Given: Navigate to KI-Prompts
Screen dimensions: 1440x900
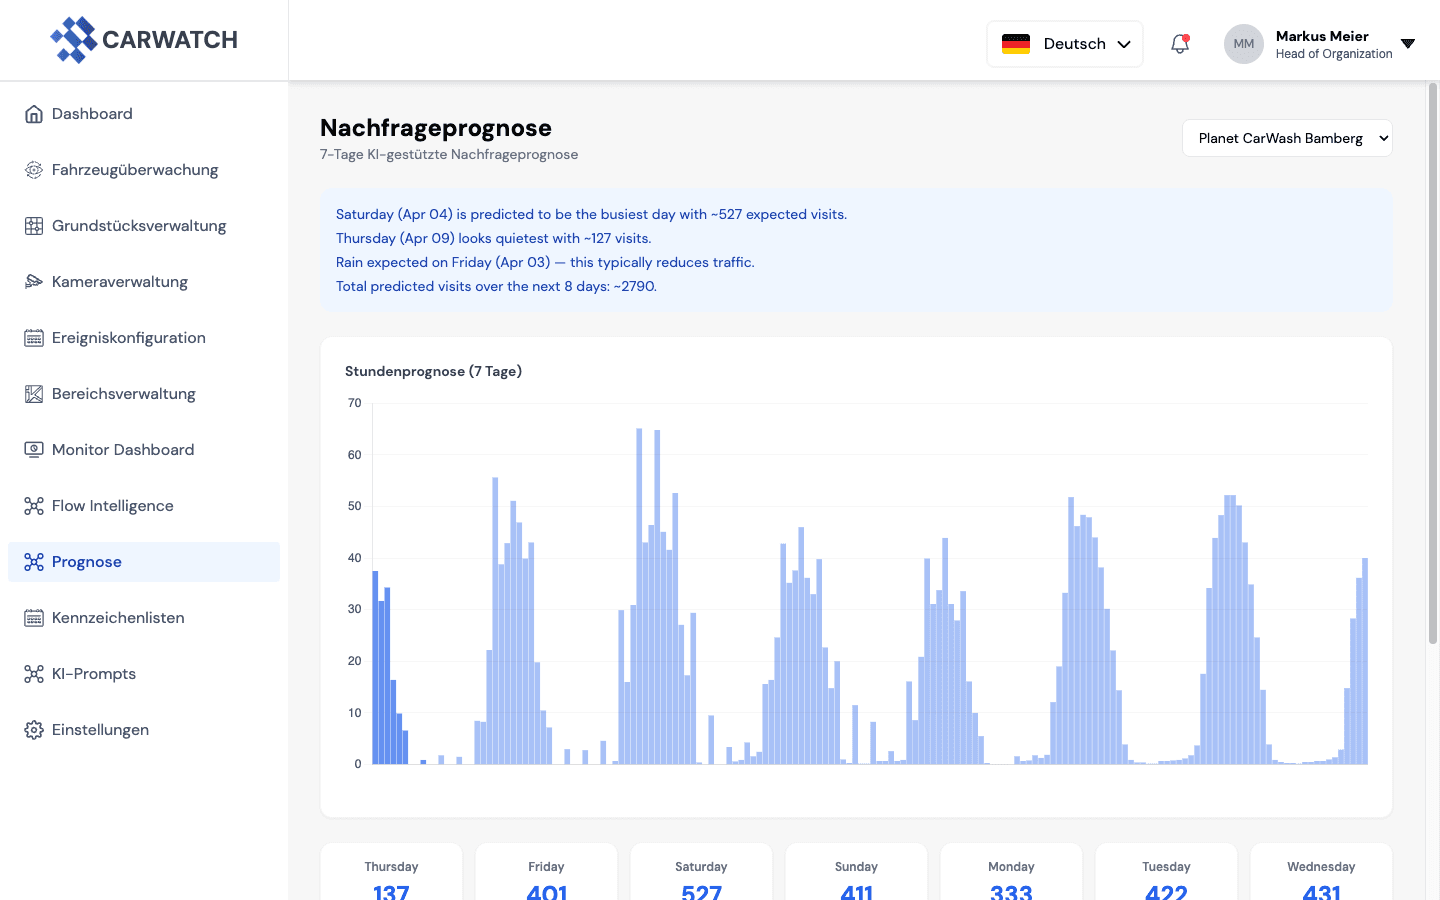Looking at the screenshot, I should [x=94, y=674].
